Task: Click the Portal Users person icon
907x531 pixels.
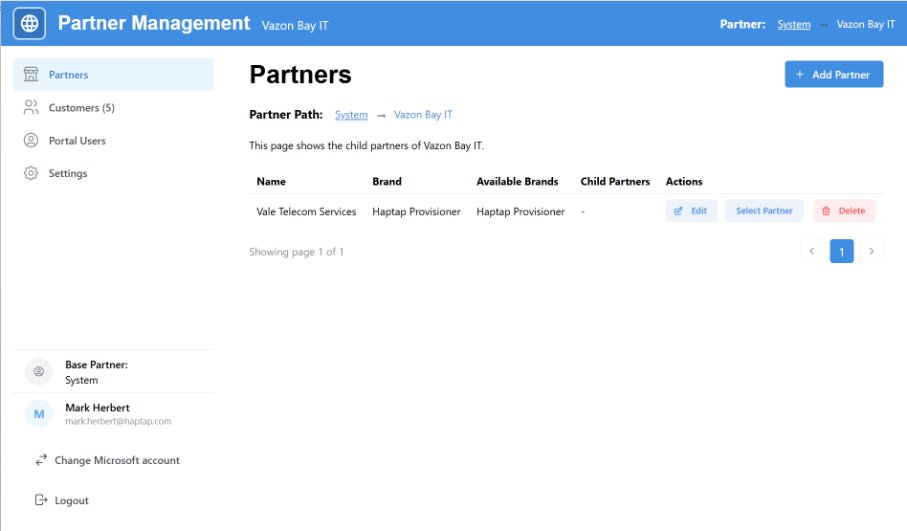Action: point(31,141)
